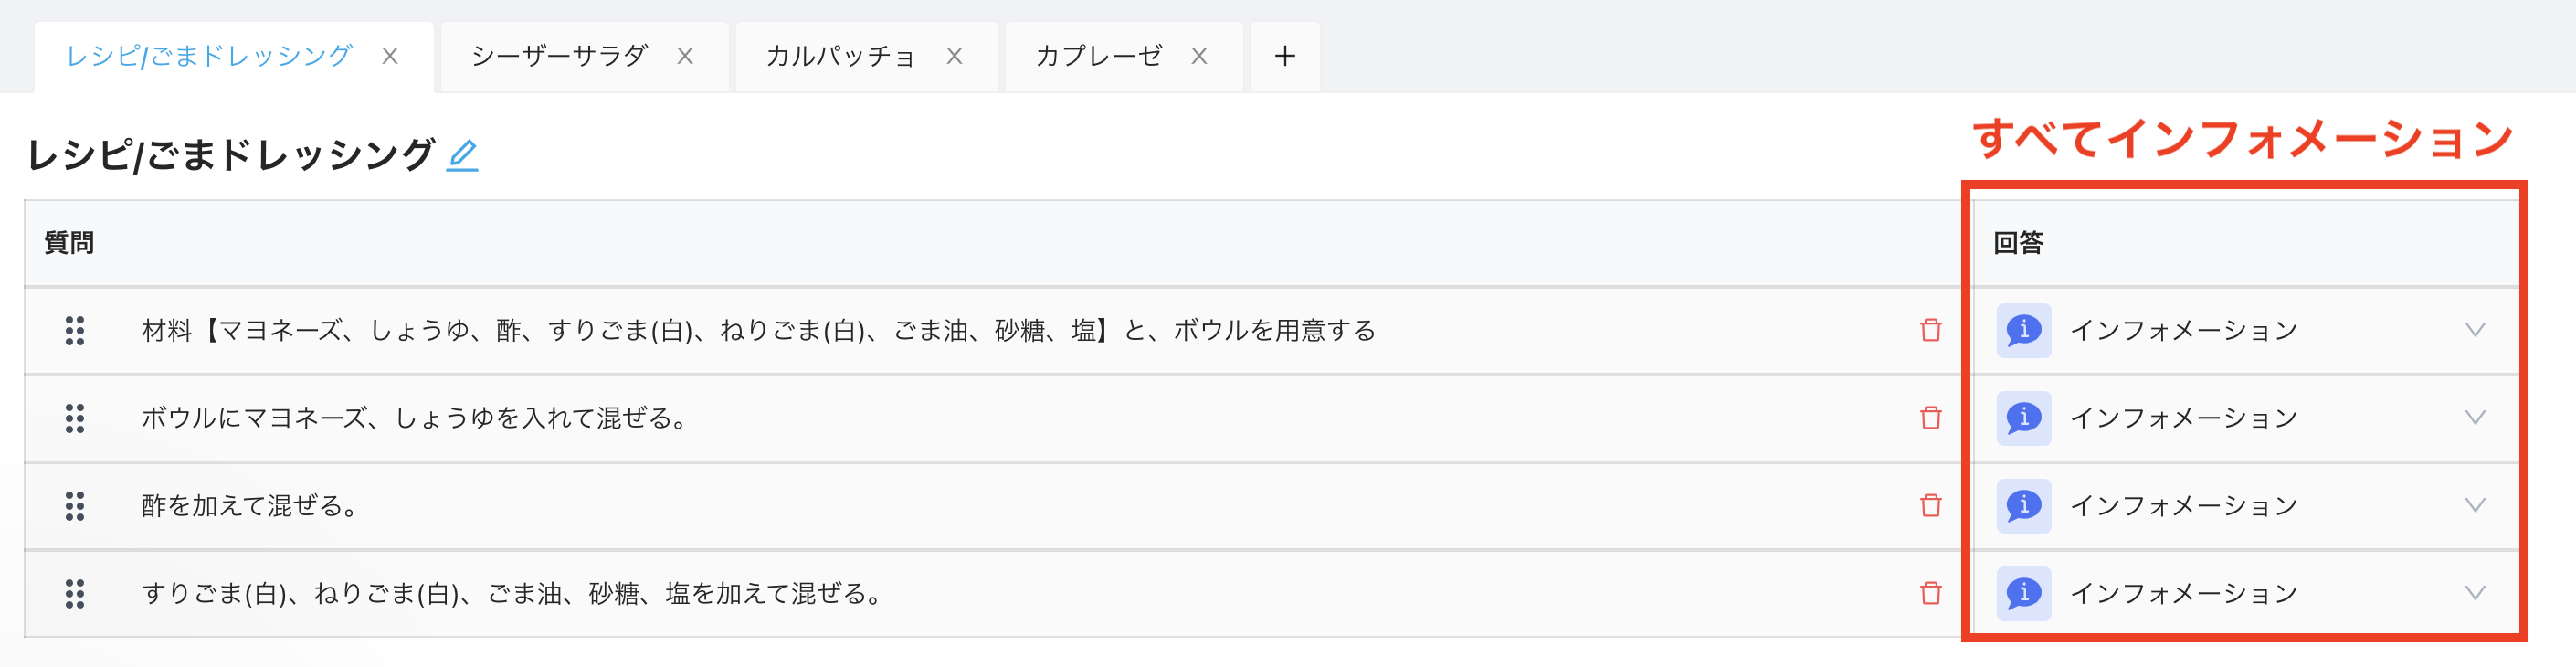The width and height of the screenshot is (2576, 667).
Task: Add a new tab with the plus button
Action: [x=1285, y=56]
